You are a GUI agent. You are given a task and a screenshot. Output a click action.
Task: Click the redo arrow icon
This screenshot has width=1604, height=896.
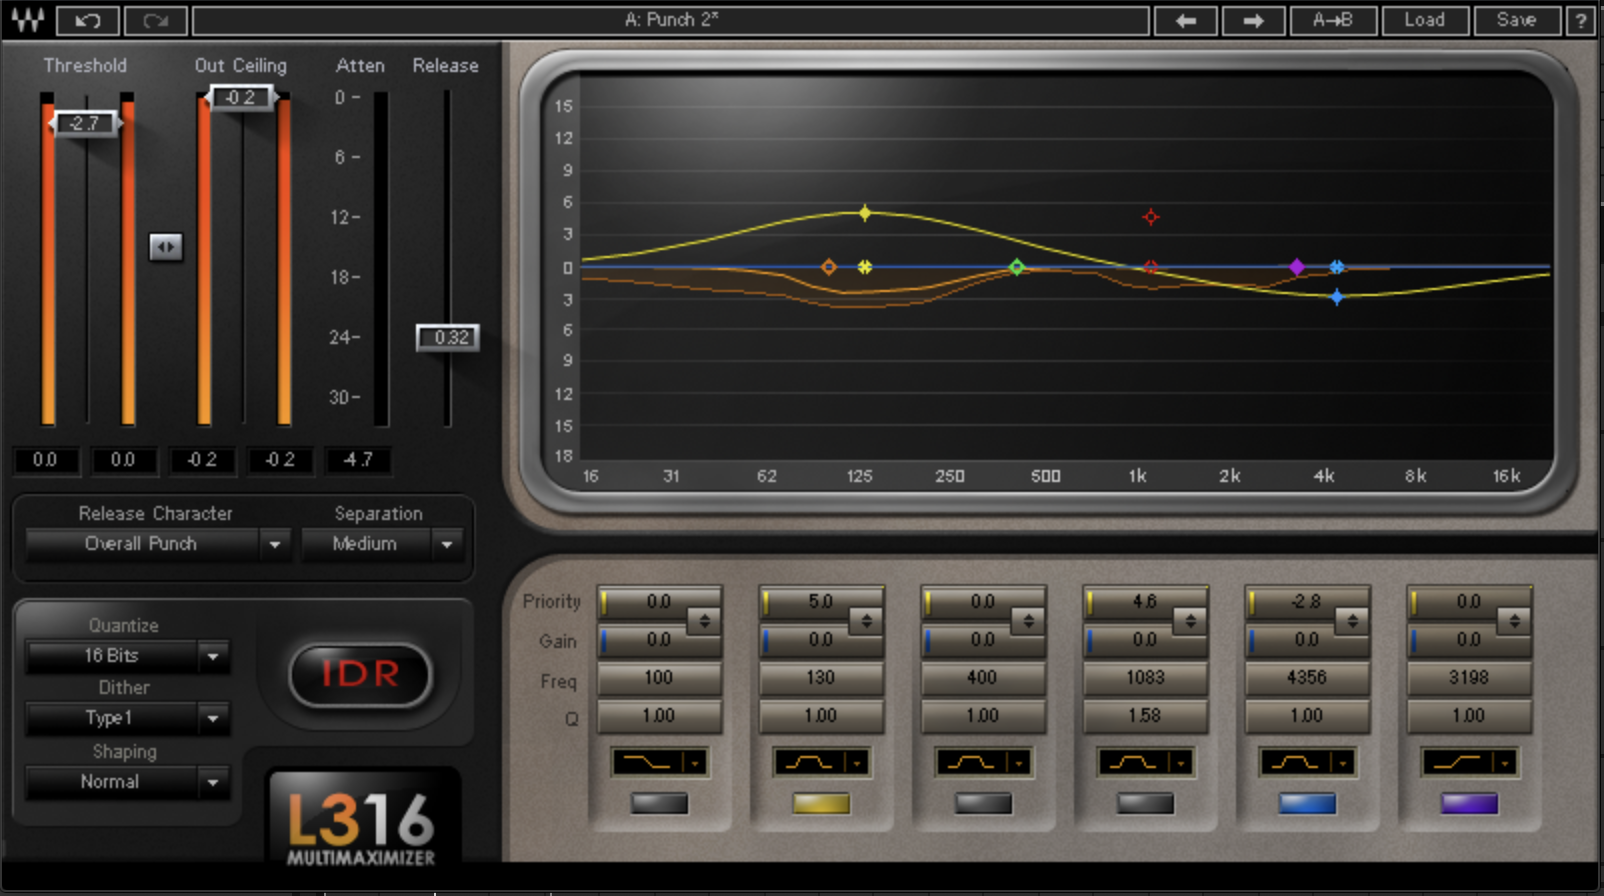click(x=155, y=20)
